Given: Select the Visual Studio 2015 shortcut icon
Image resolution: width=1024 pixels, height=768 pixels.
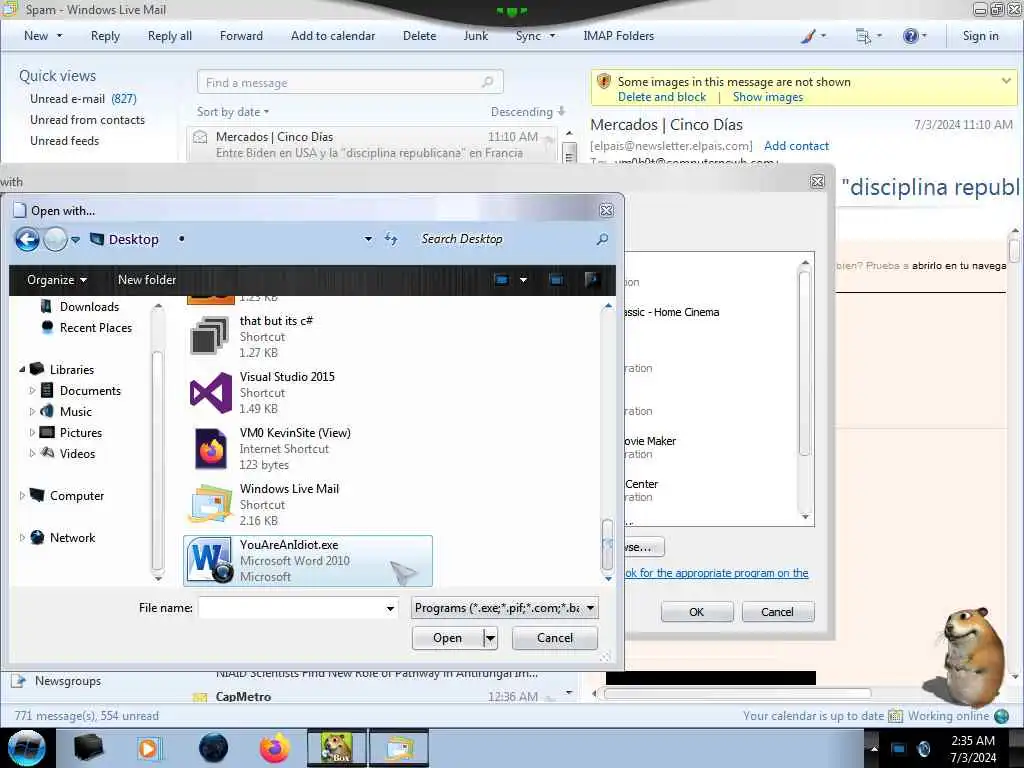Looking at the screenshot, I should 210,392.
